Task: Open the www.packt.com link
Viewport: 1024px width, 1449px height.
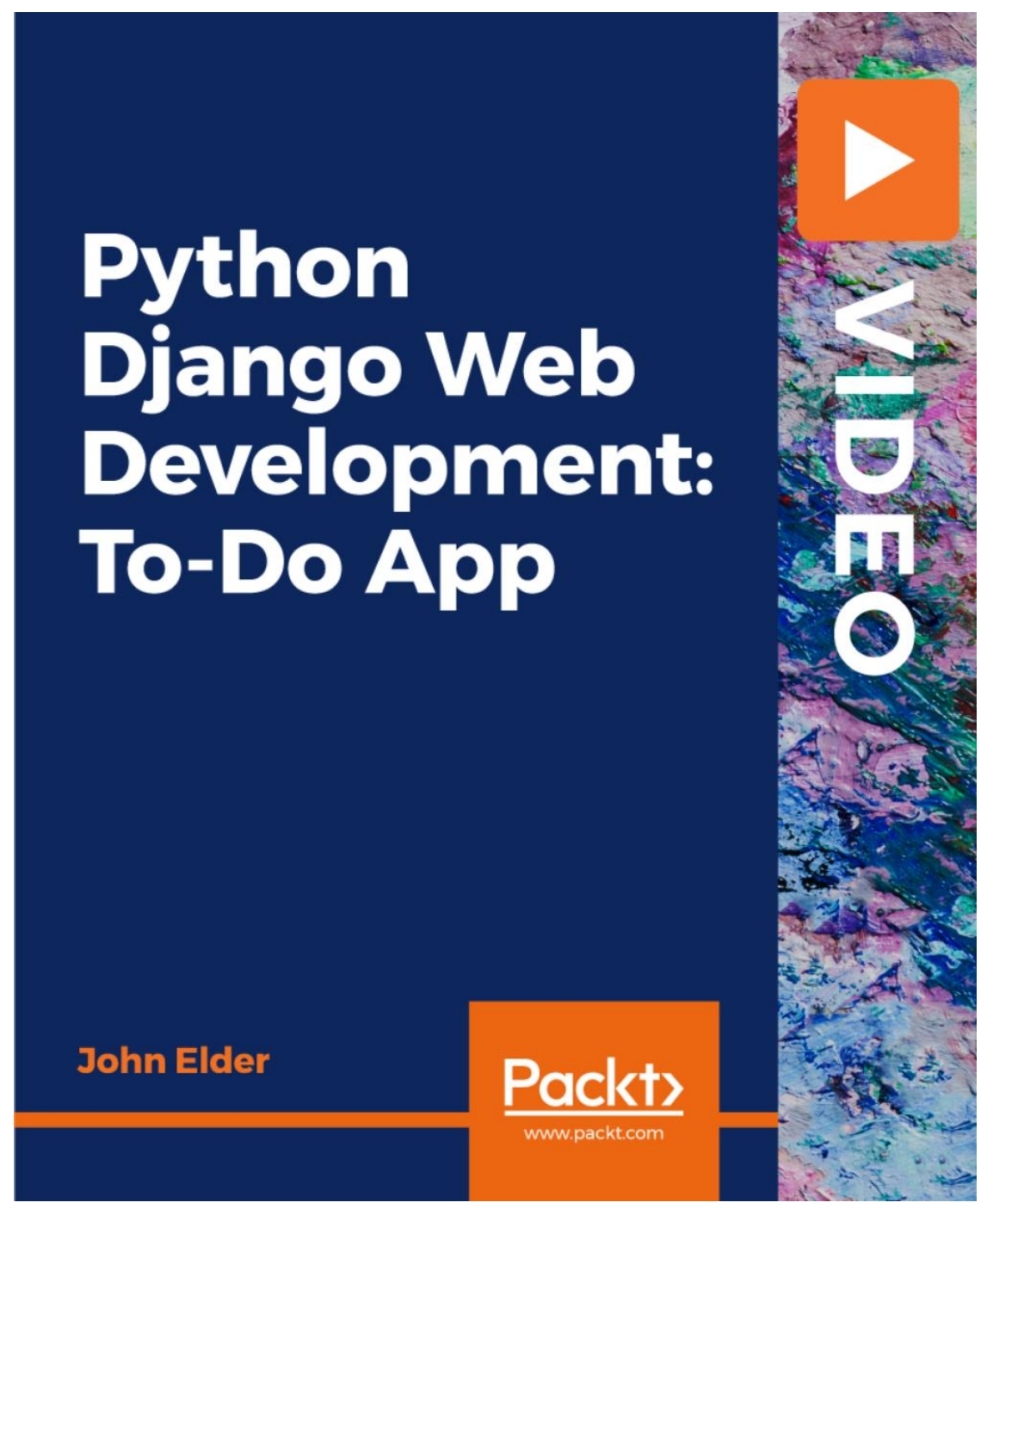Action: pyautogui.click(x=595, y=1133)
